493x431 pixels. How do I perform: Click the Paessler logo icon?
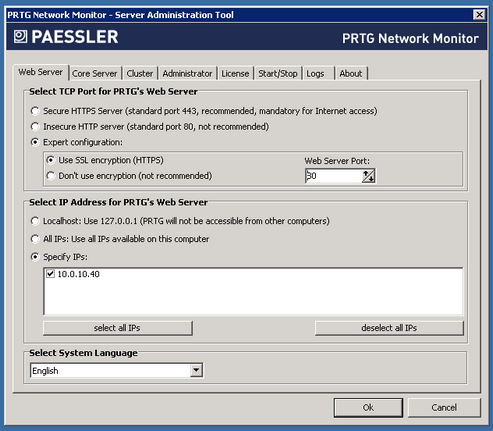pyautogui.click(x=20, y=37)
